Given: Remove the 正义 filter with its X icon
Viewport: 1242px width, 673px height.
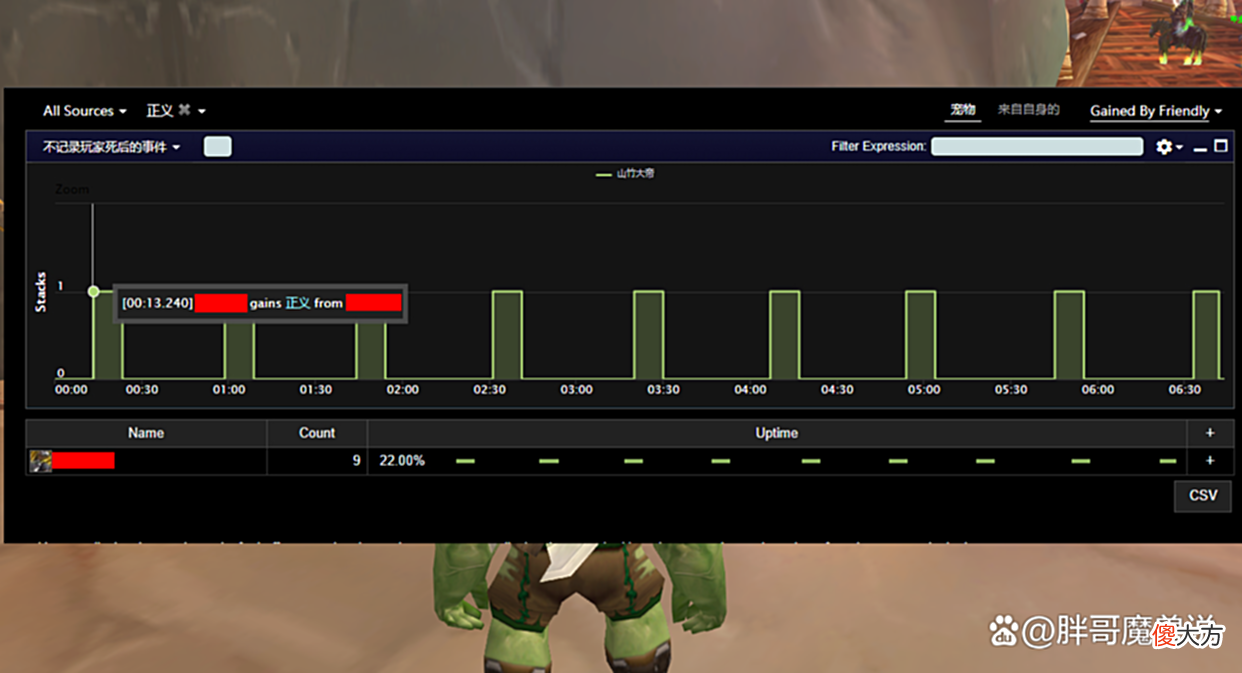Looking at the screenshot, I should tap(184, 110).
